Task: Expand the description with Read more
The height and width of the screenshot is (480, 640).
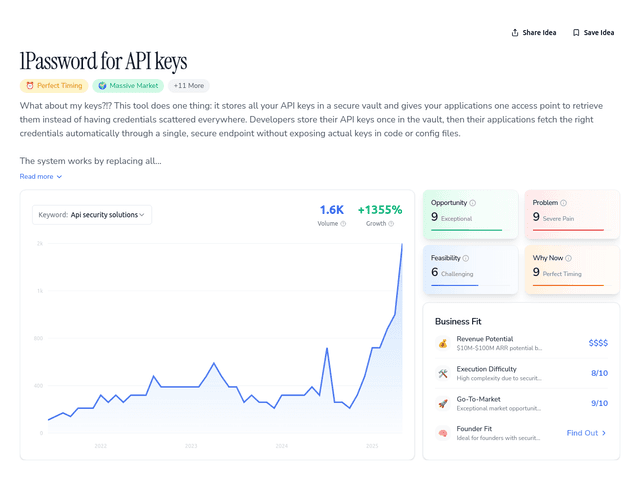Action: point(40,176)
